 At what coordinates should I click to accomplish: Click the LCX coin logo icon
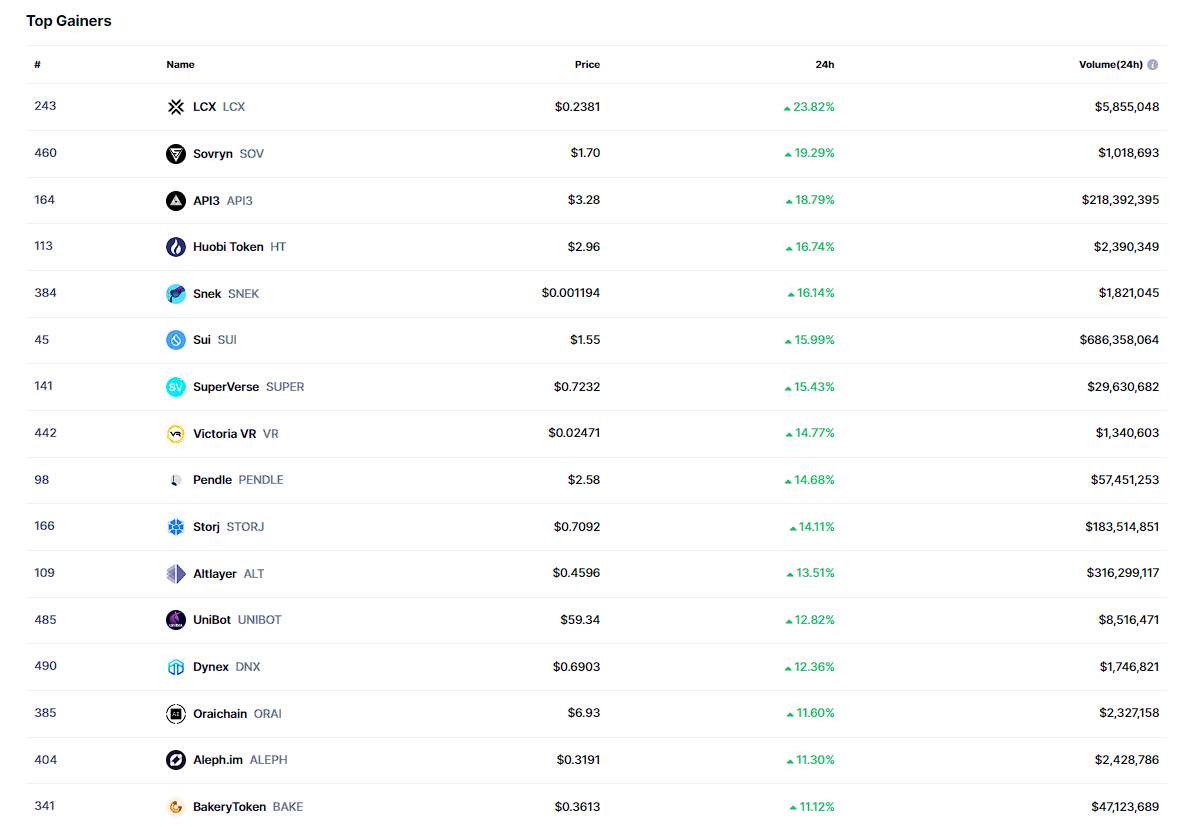tap(176, 107)
